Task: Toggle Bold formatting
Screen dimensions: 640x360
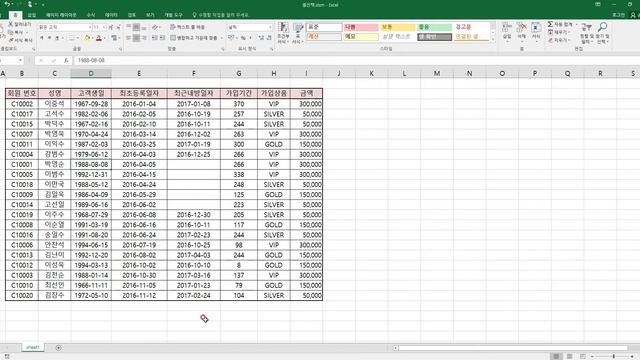Action: 42,38
